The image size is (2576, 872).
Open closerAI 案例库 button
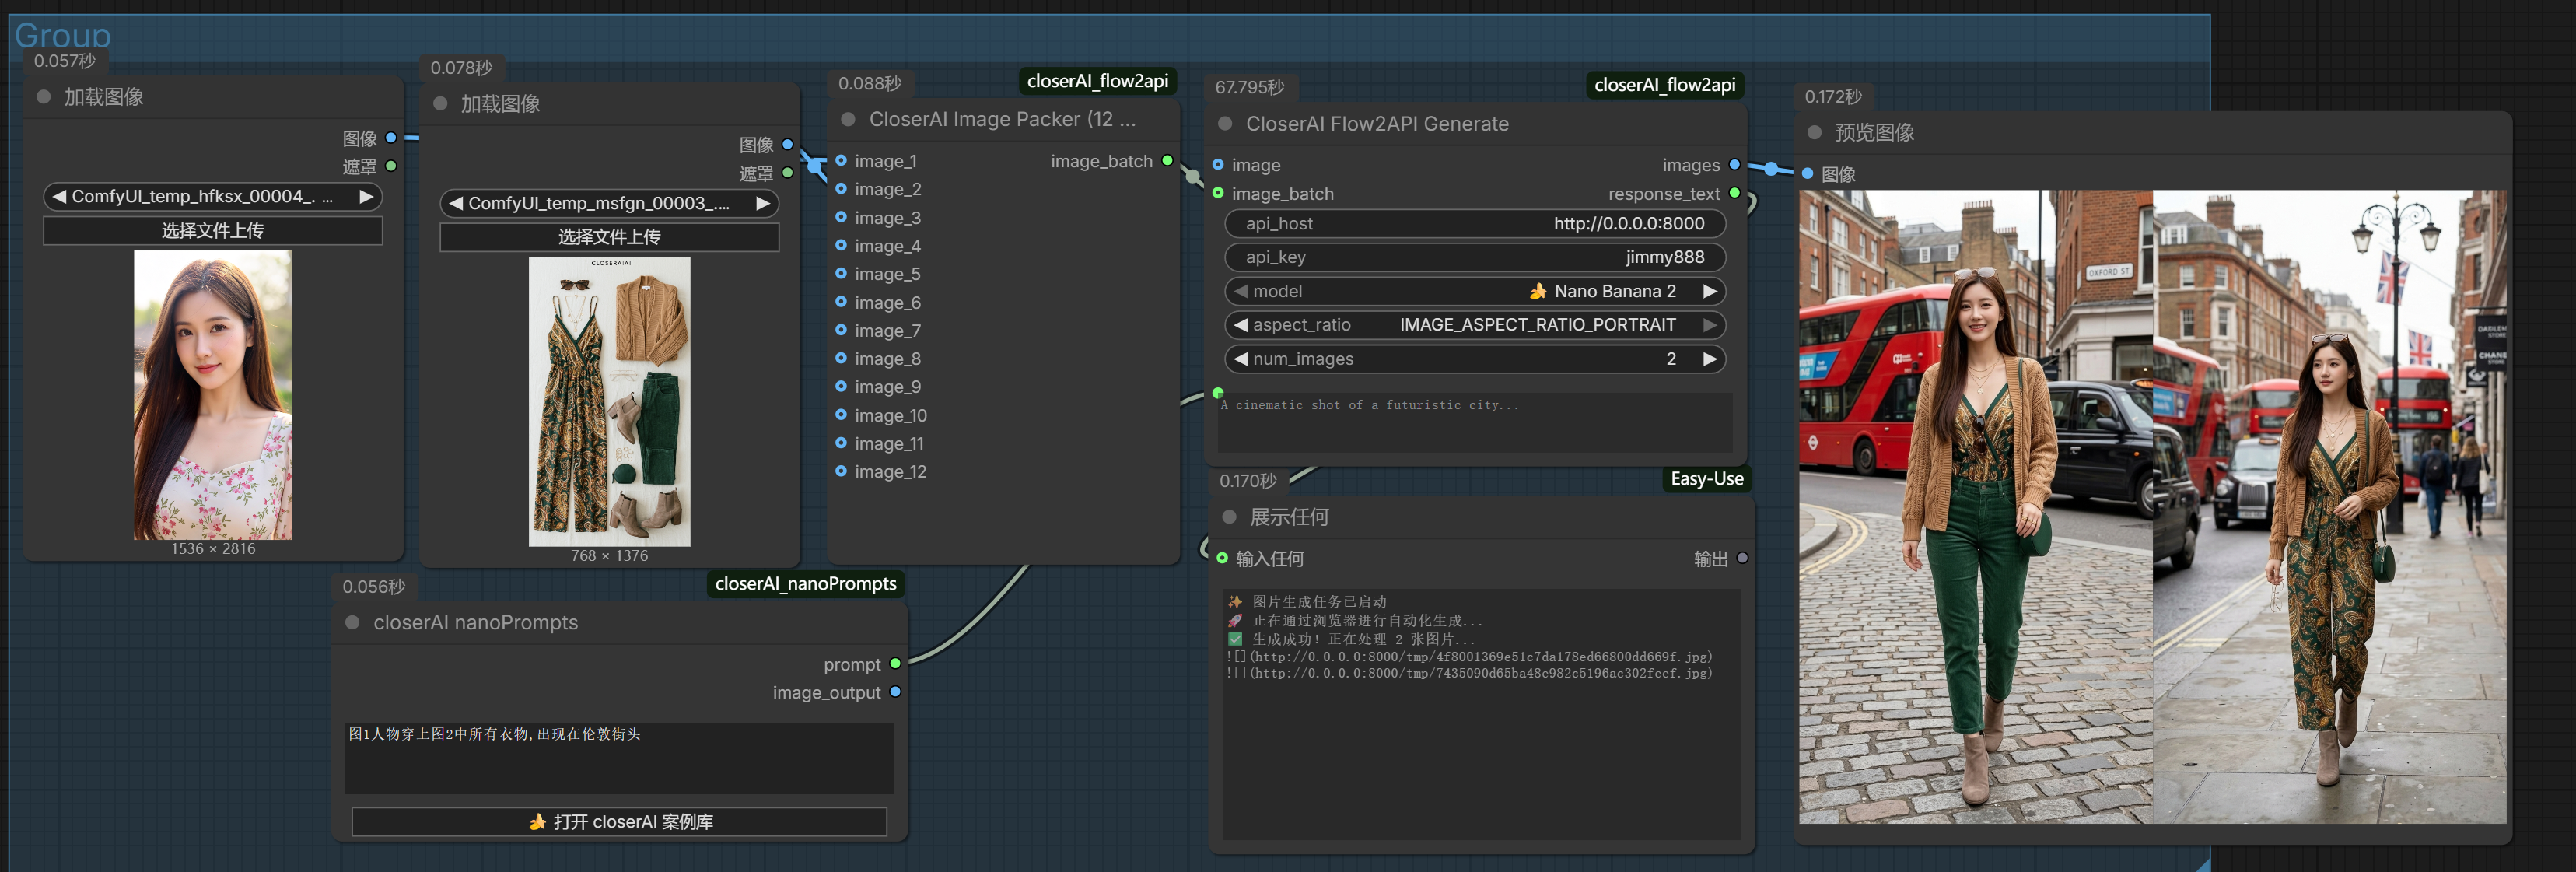coord(619,822)
